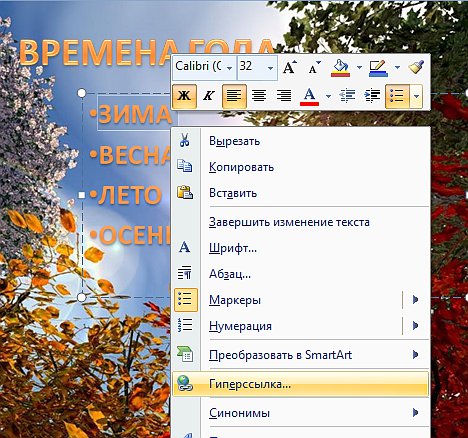
Task: Click the clipboard paste icon
Action: pyautogui.click(x=185, y=192)
